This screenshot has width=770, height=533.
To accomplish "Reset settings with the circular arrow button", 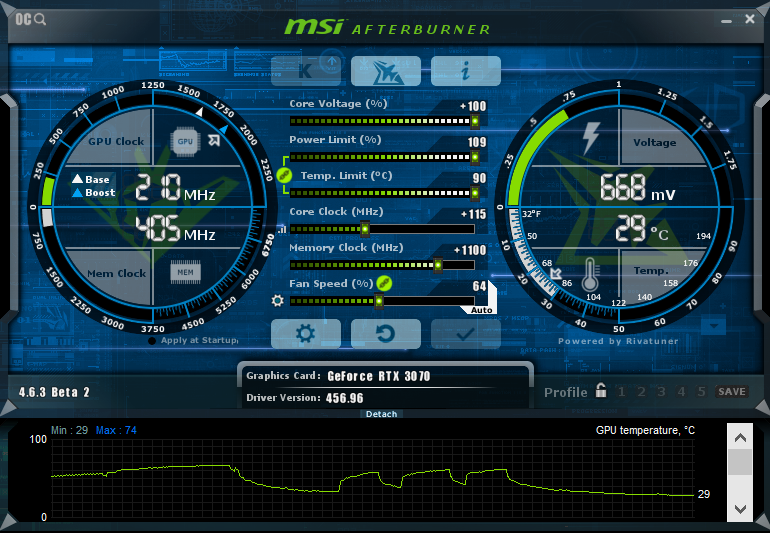I will coord(385,334).
